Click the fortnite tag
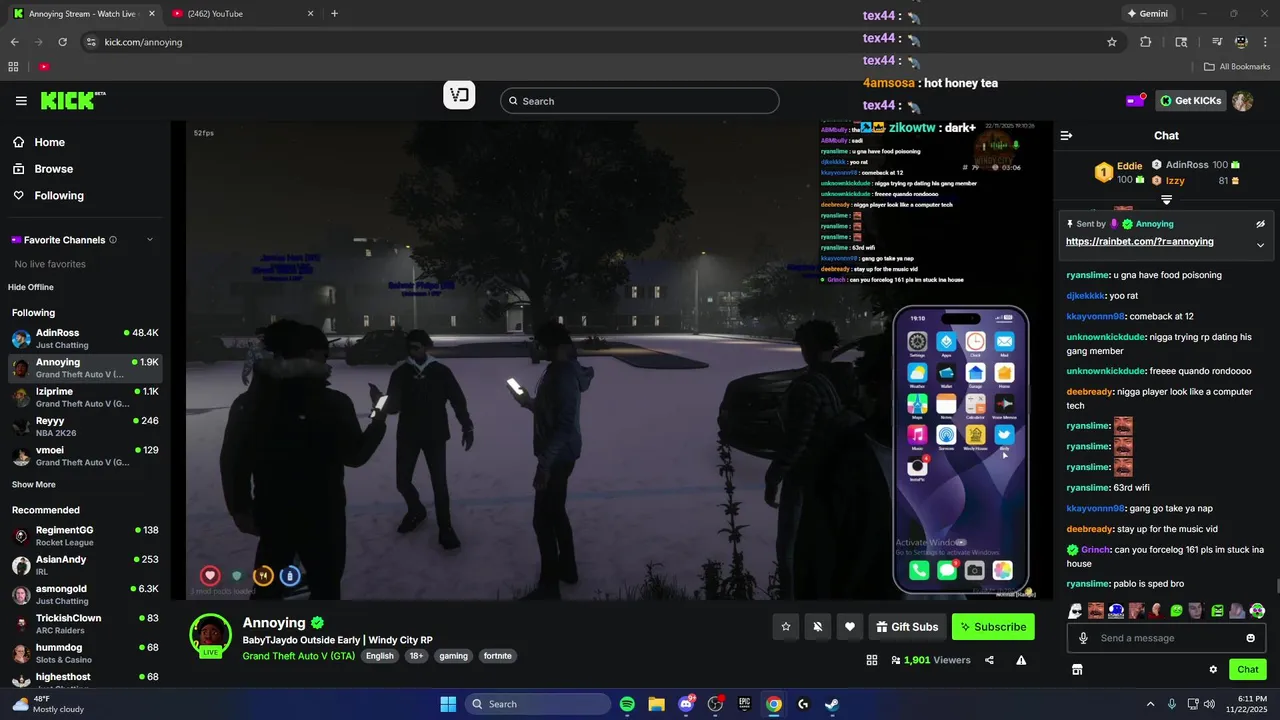The image size is (1280, 720). pos(497,656)
